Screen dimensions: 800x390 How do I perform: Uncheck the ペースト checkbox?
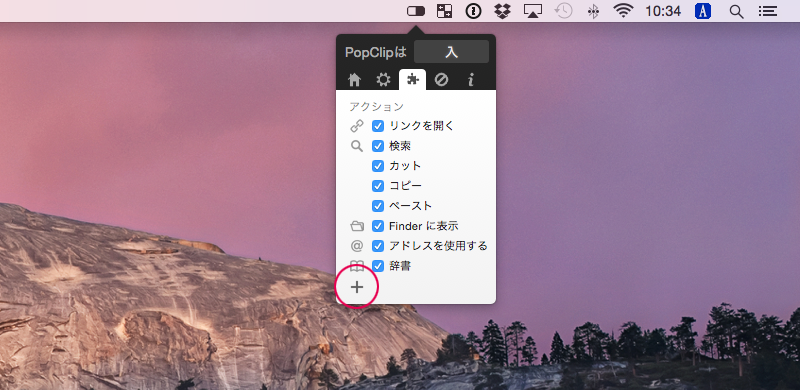coord(378,206)
